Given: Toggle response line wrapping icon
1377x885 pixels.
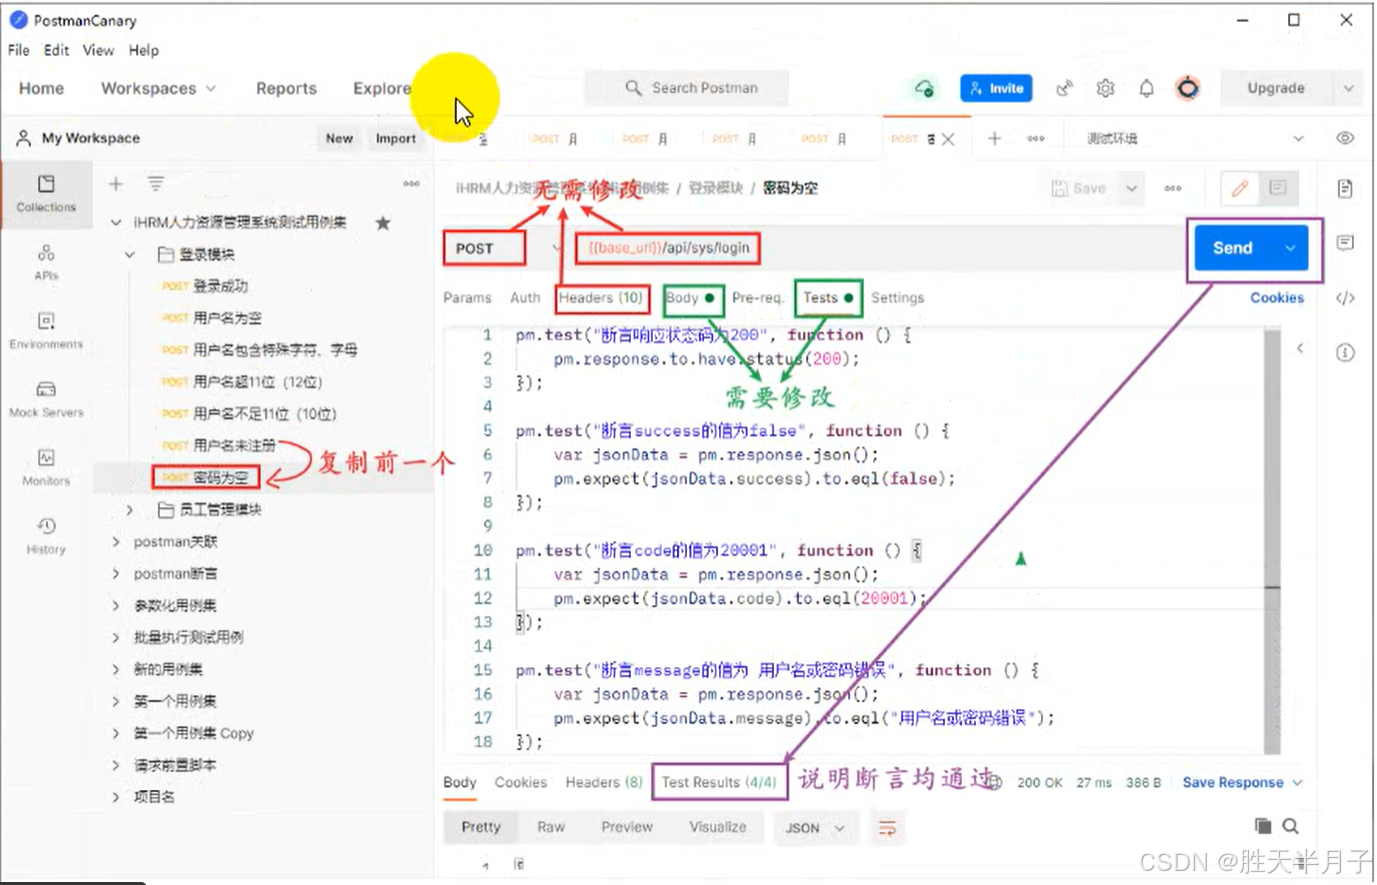Looking at the screenshot, I should click(887, 827).
